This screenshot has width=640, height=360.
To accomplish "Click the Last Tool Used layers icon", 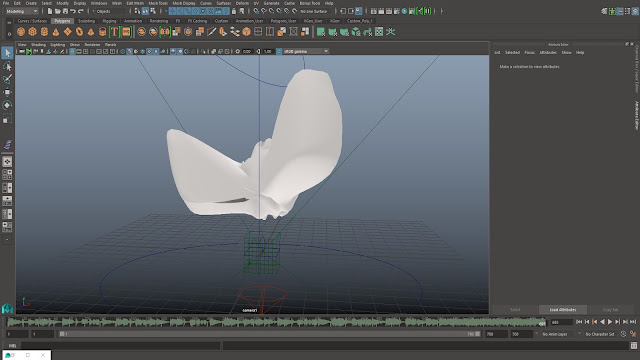I will click(7, 145).
